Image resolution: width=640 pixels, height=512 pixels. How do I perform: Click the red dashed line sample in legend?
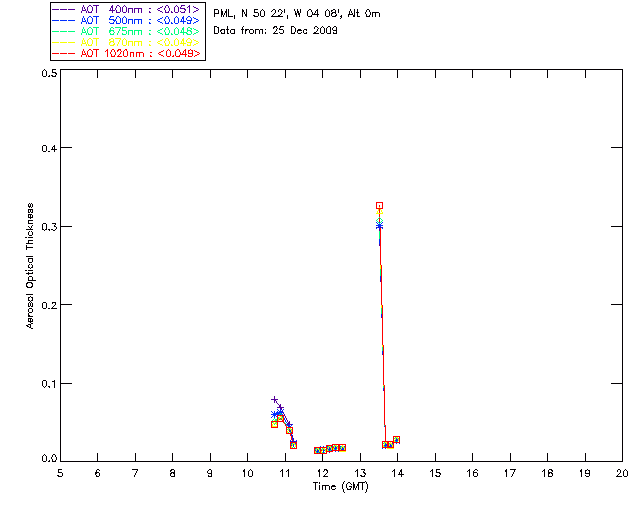(64, 53)
